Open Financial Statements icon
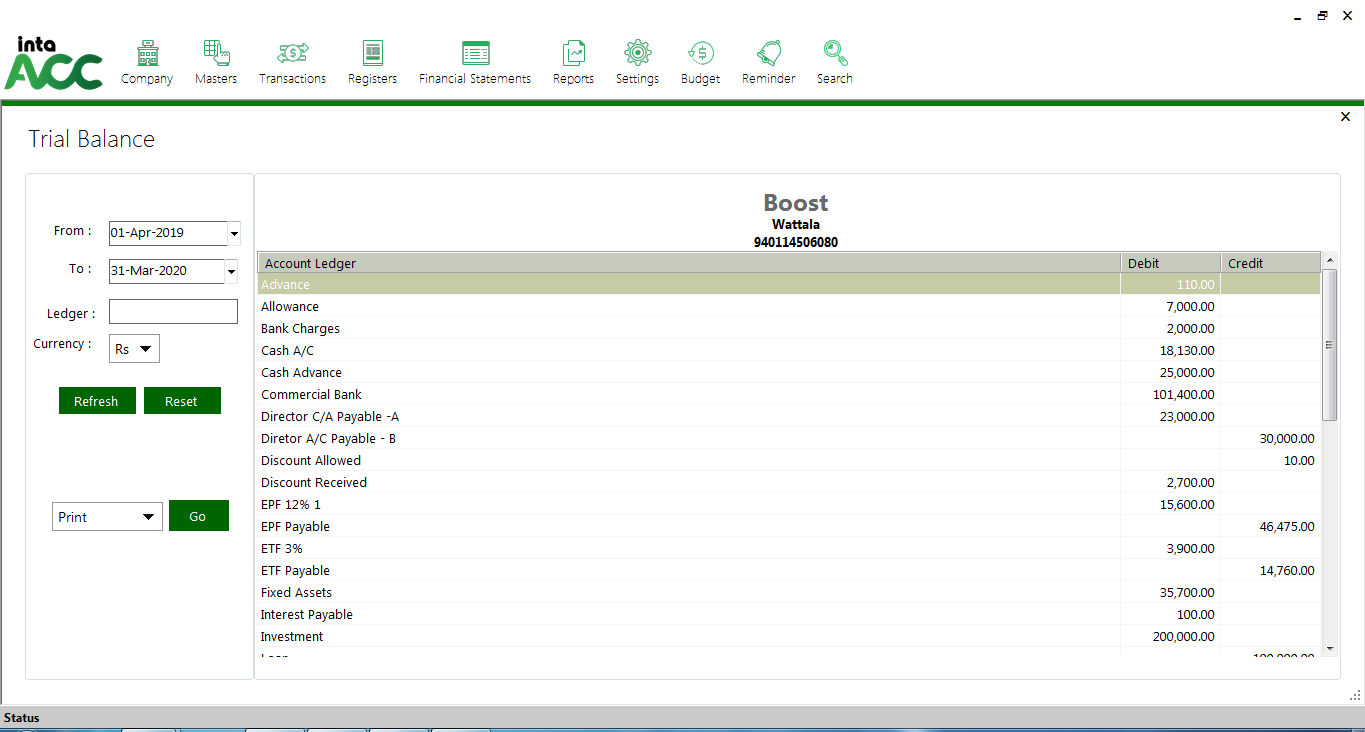Viewport: 1365px width, 732px height. pyautogui.click(x=475, y=54)
